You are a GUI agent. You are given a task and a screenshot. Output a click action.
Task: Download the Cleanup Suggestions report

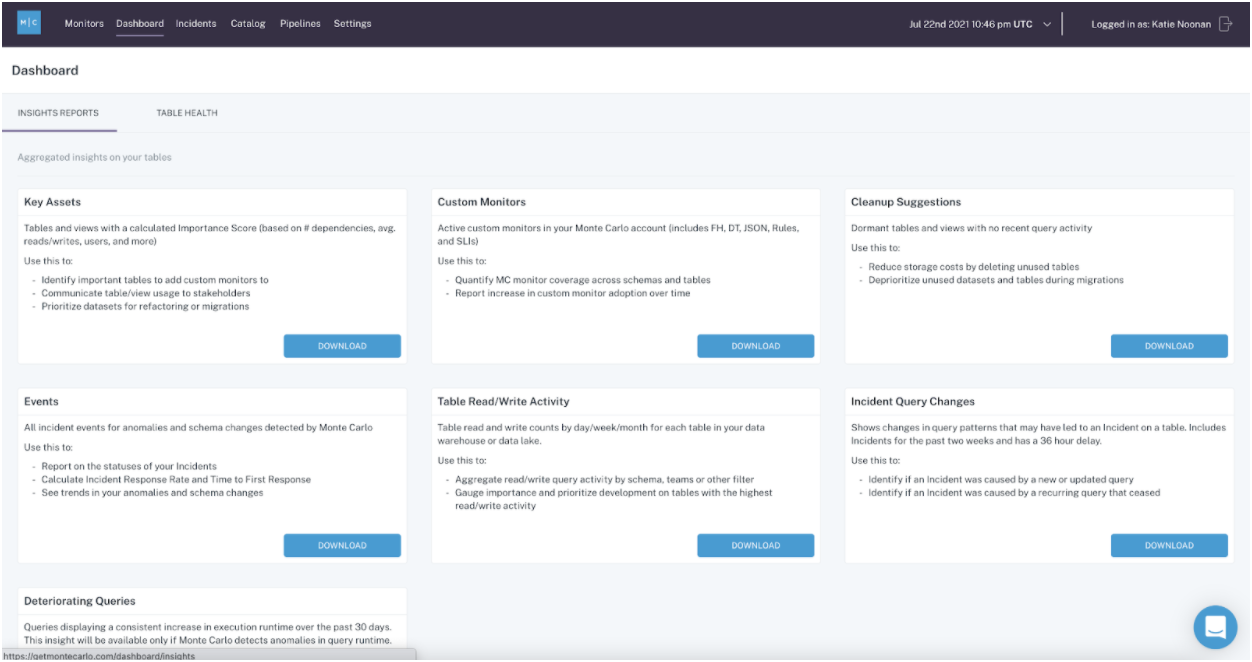click(1169, 346)
